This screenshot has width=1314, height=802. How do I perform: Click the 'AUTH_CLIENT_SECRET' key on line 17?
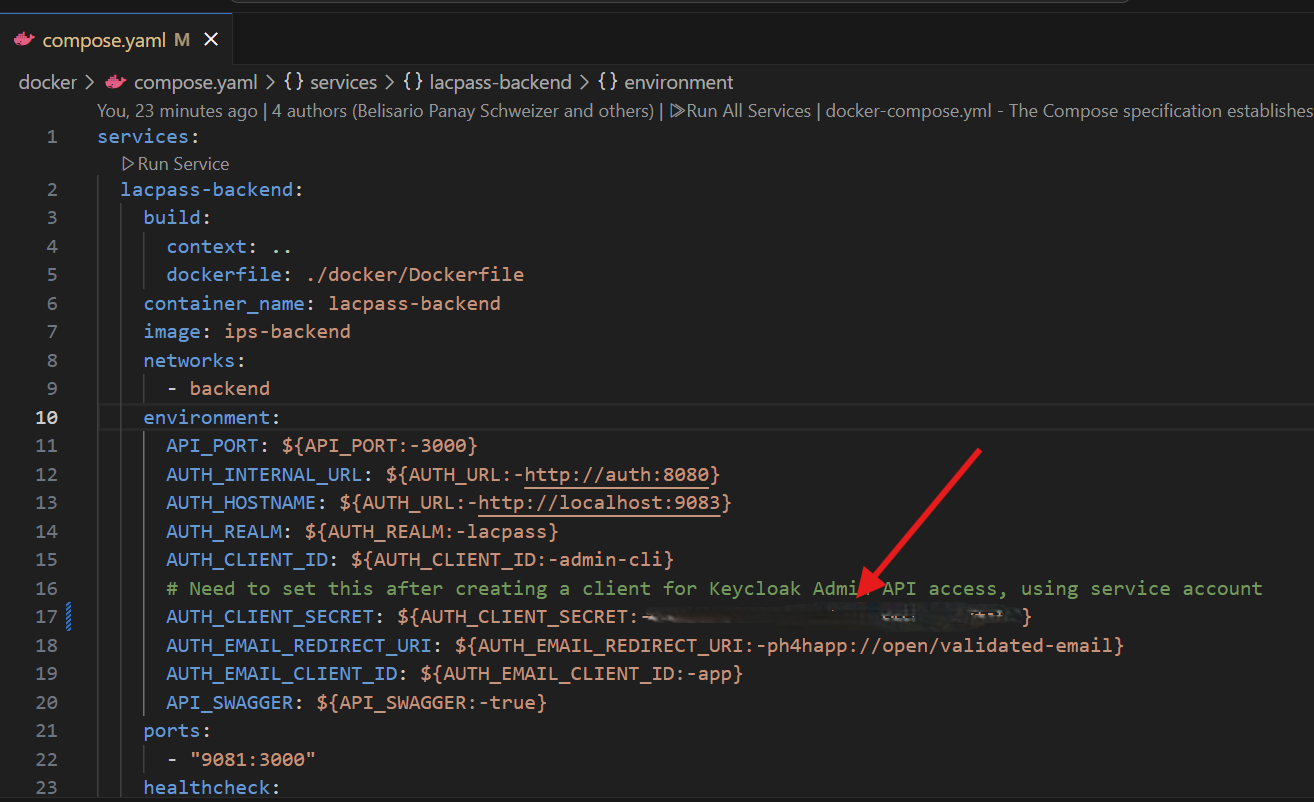[x=270, y=616]
